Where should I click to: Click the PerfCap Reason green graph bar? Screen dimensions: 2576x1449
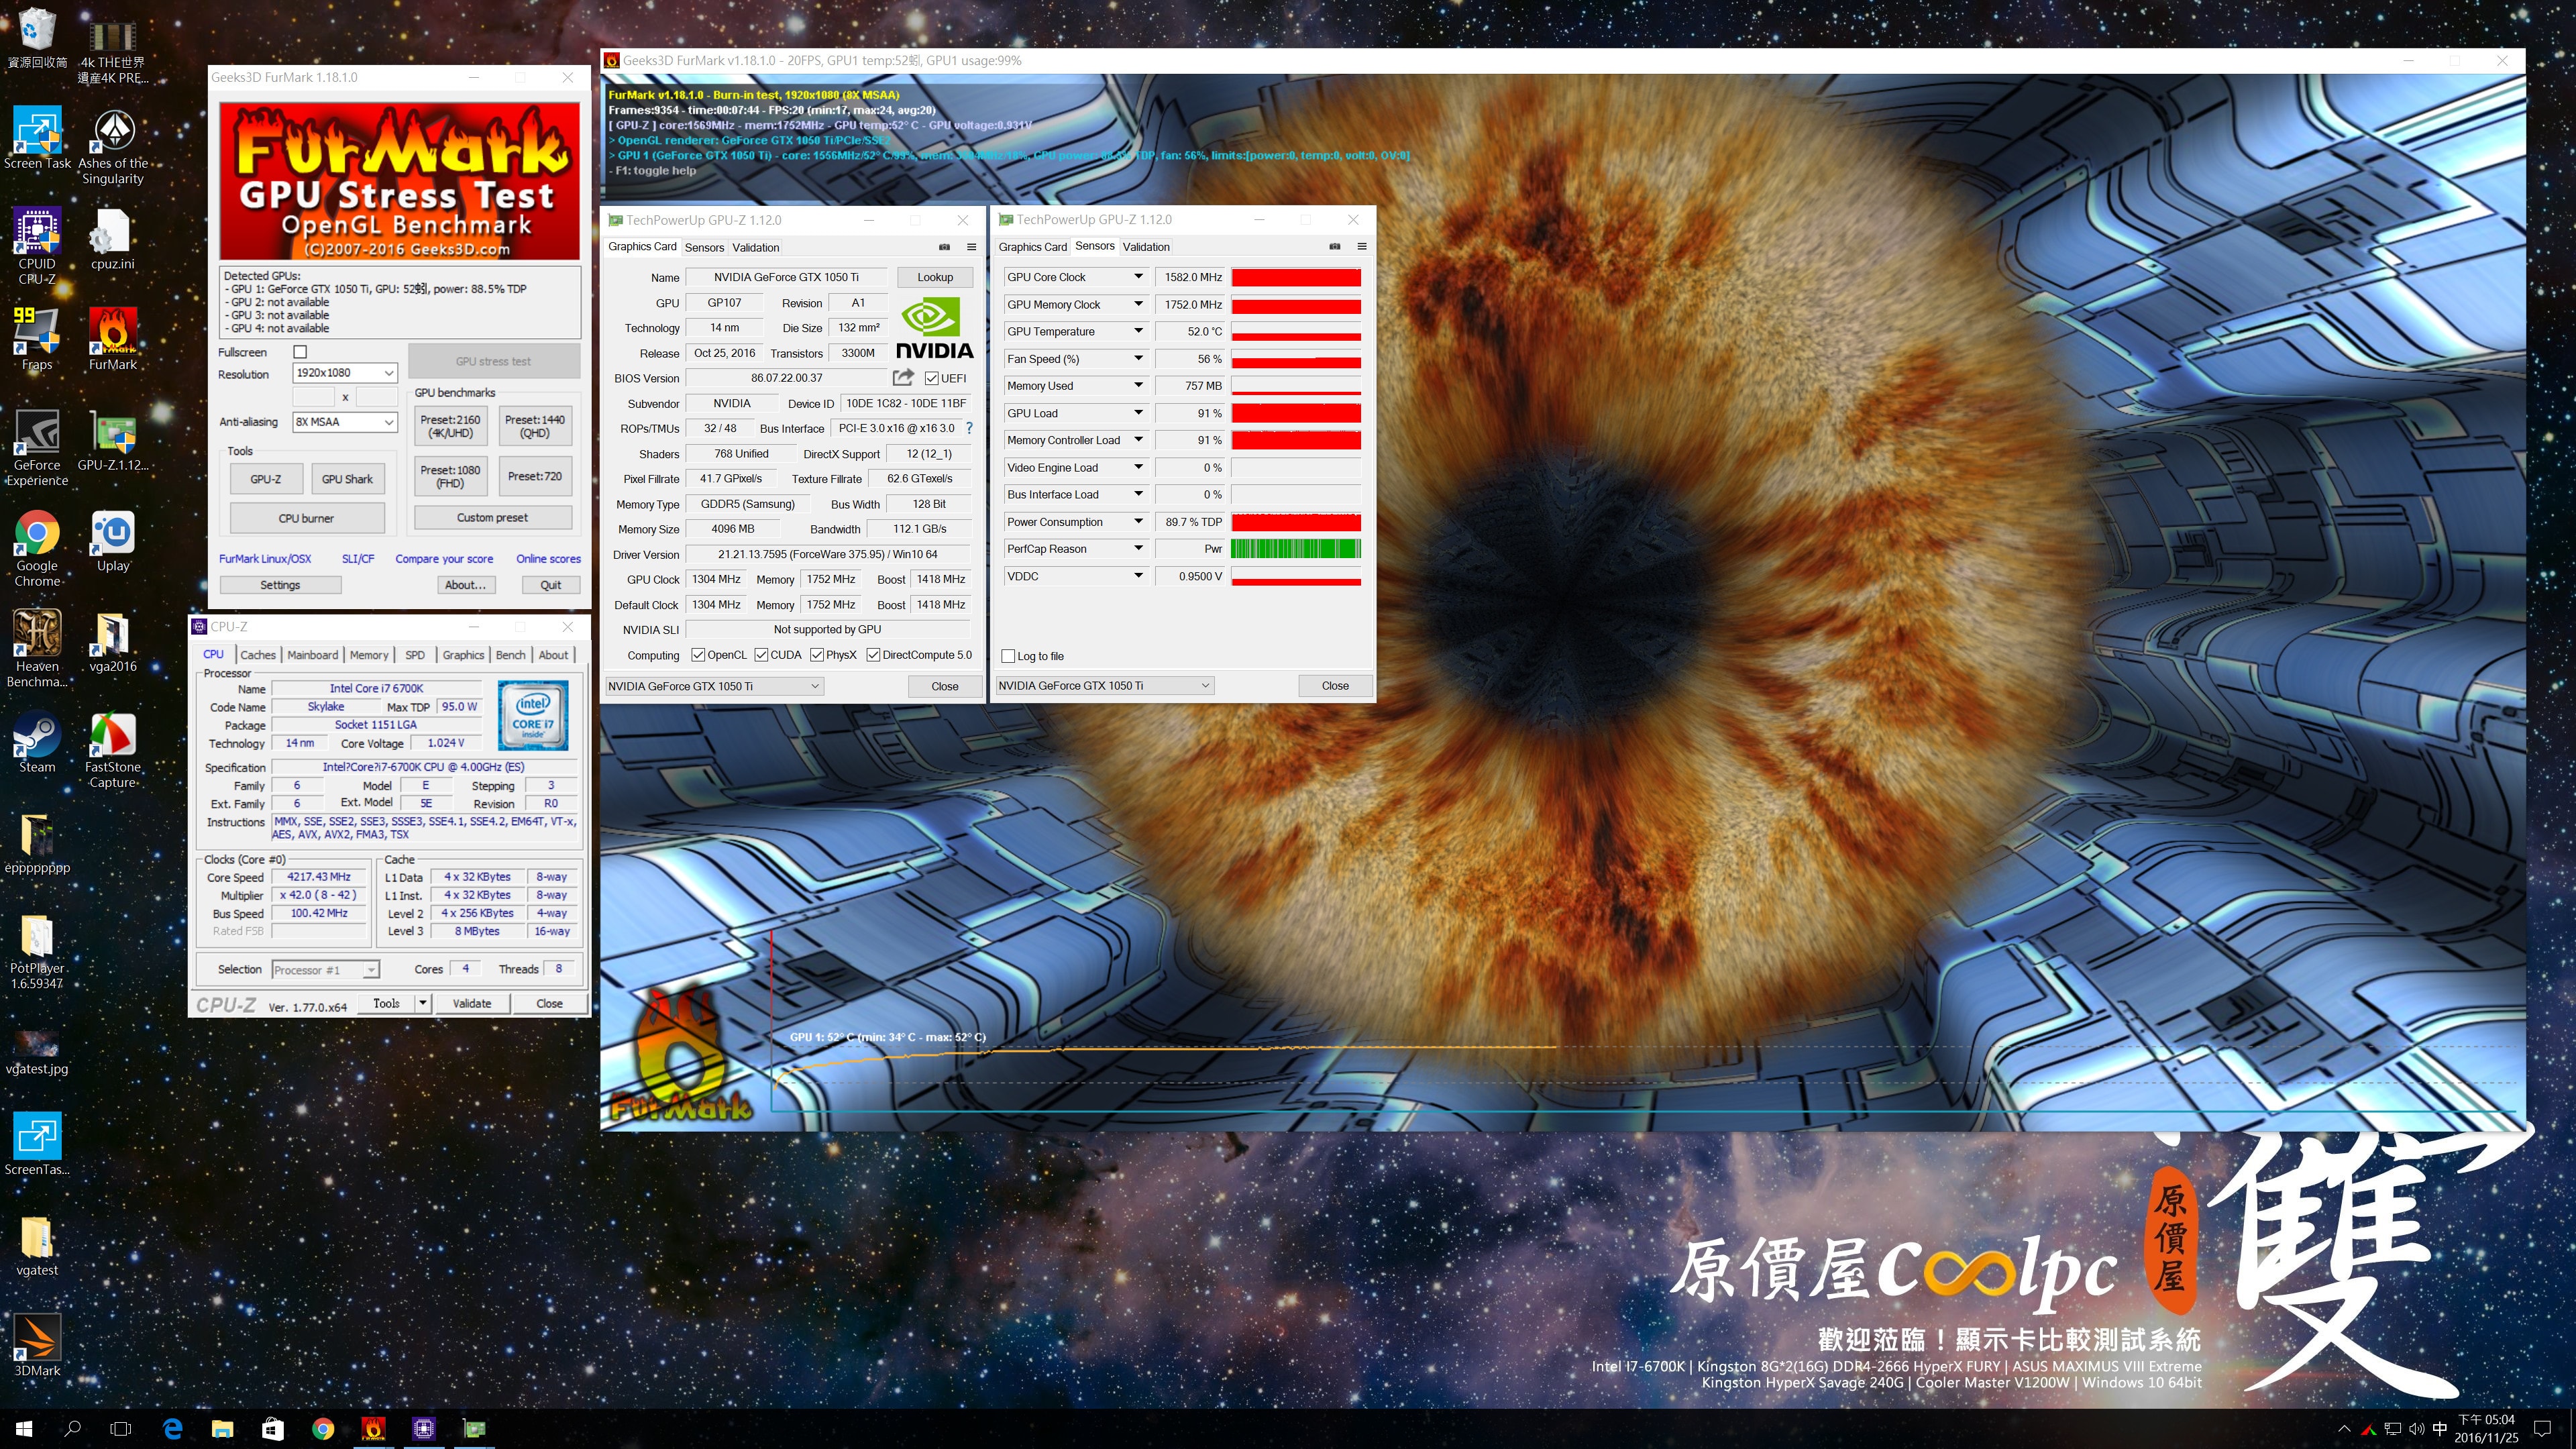tap(1296, 548)
